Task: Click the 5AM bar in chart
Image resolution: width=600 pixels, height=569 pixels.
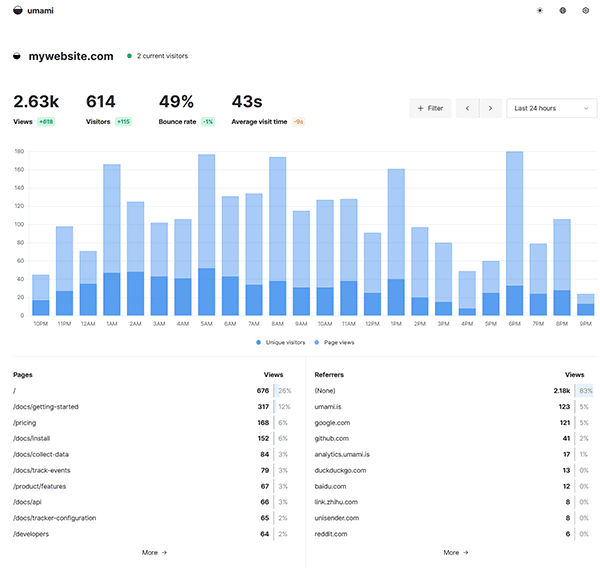Action: (207, 235)
